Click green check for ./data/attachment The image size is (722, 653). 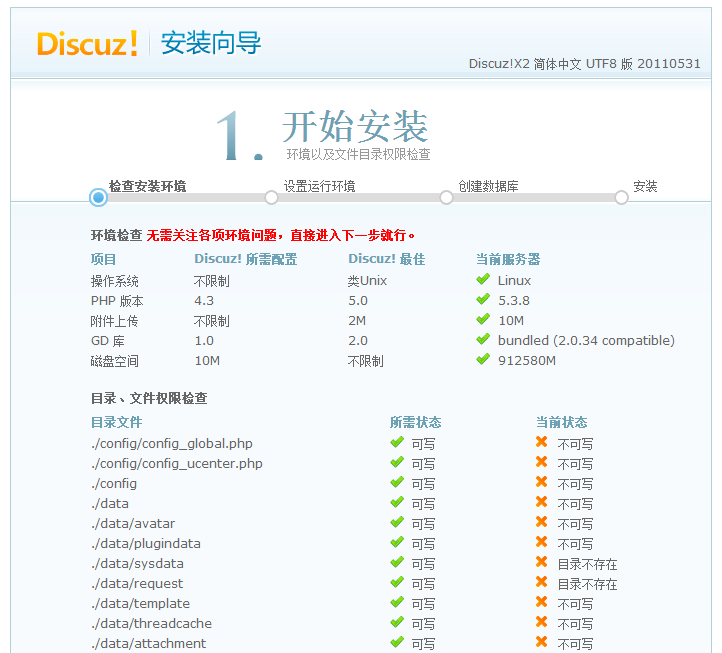(x=397, y=642)
